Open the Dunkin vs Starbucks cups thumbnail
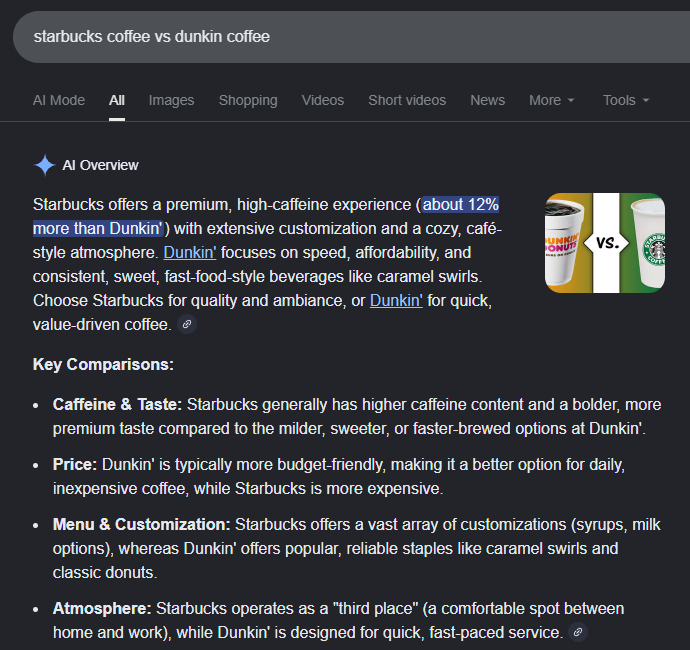This screenshot has width=690, height=650. point(604,243)
